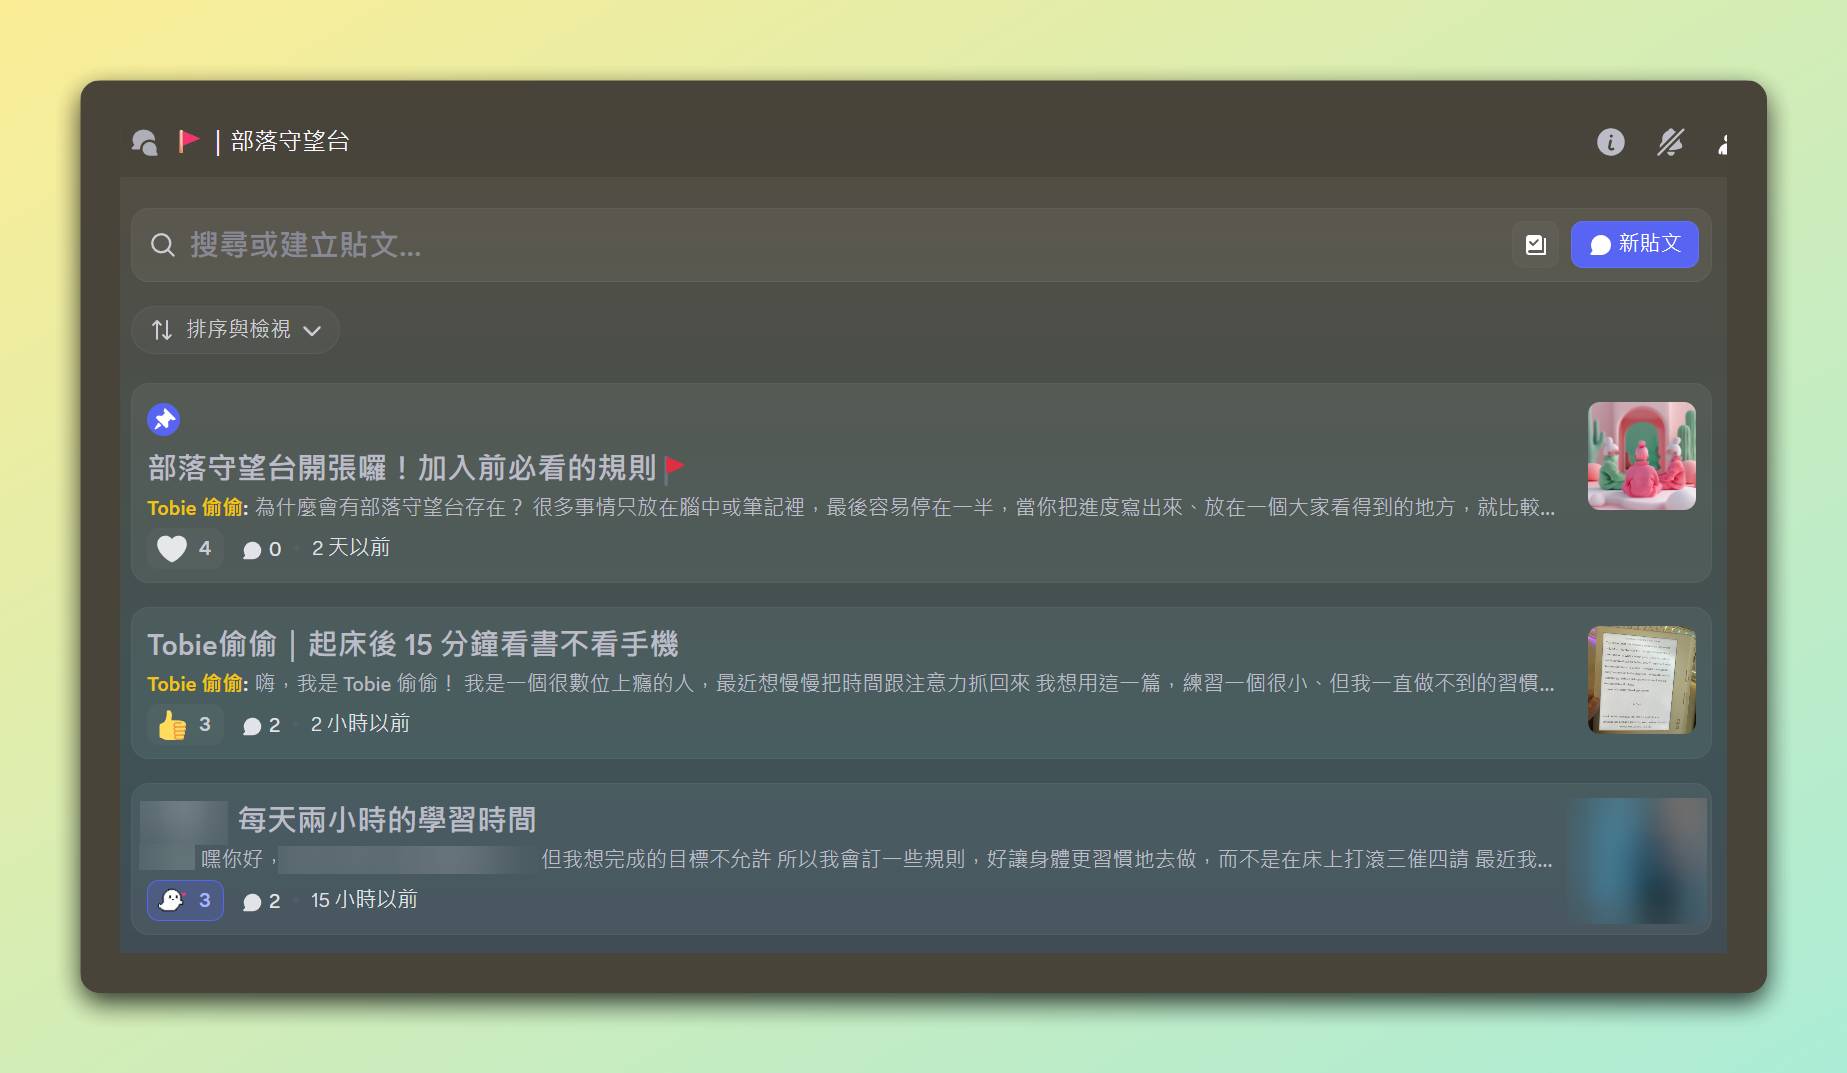Click the muted notification bell icon
Screen dimensions: 1847x1073
pos(1670,142)
